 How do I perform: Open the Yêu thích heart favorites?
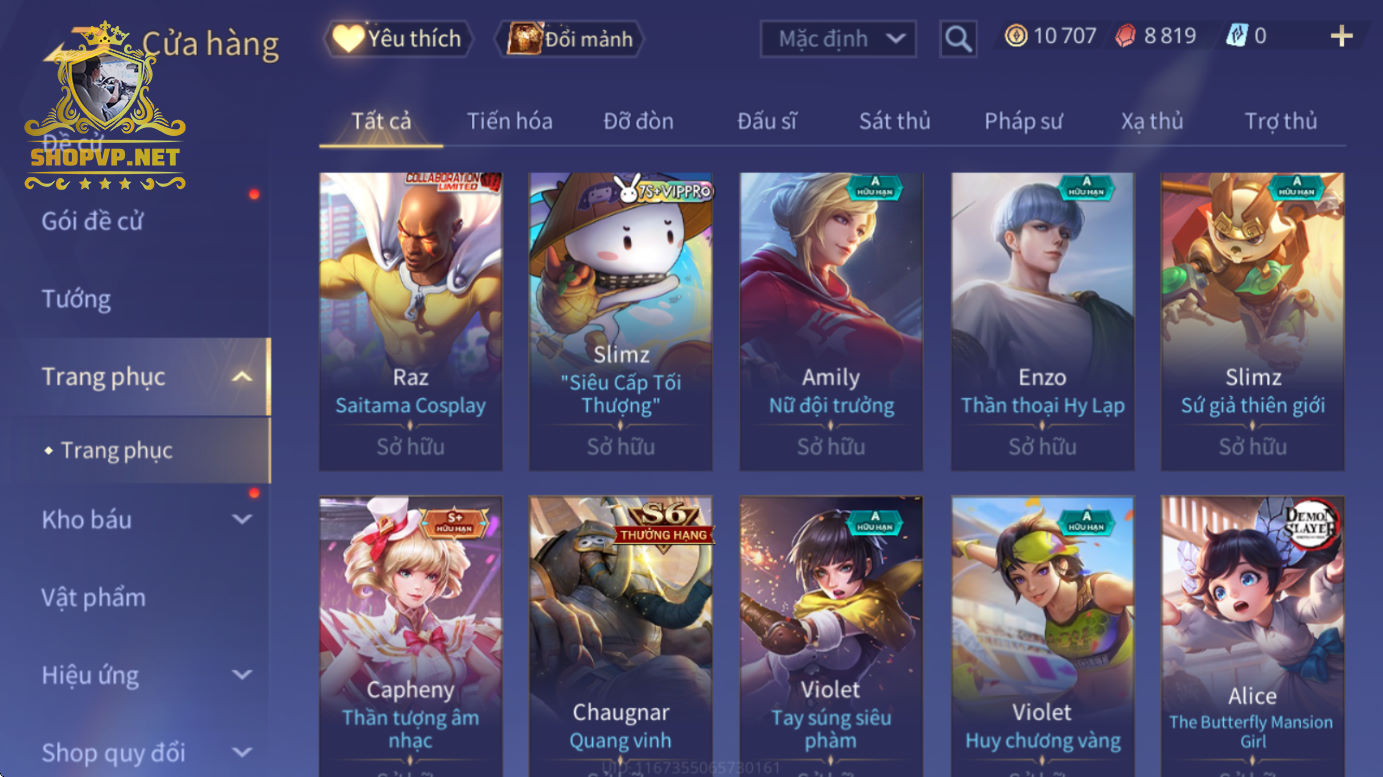coord(398,39)
